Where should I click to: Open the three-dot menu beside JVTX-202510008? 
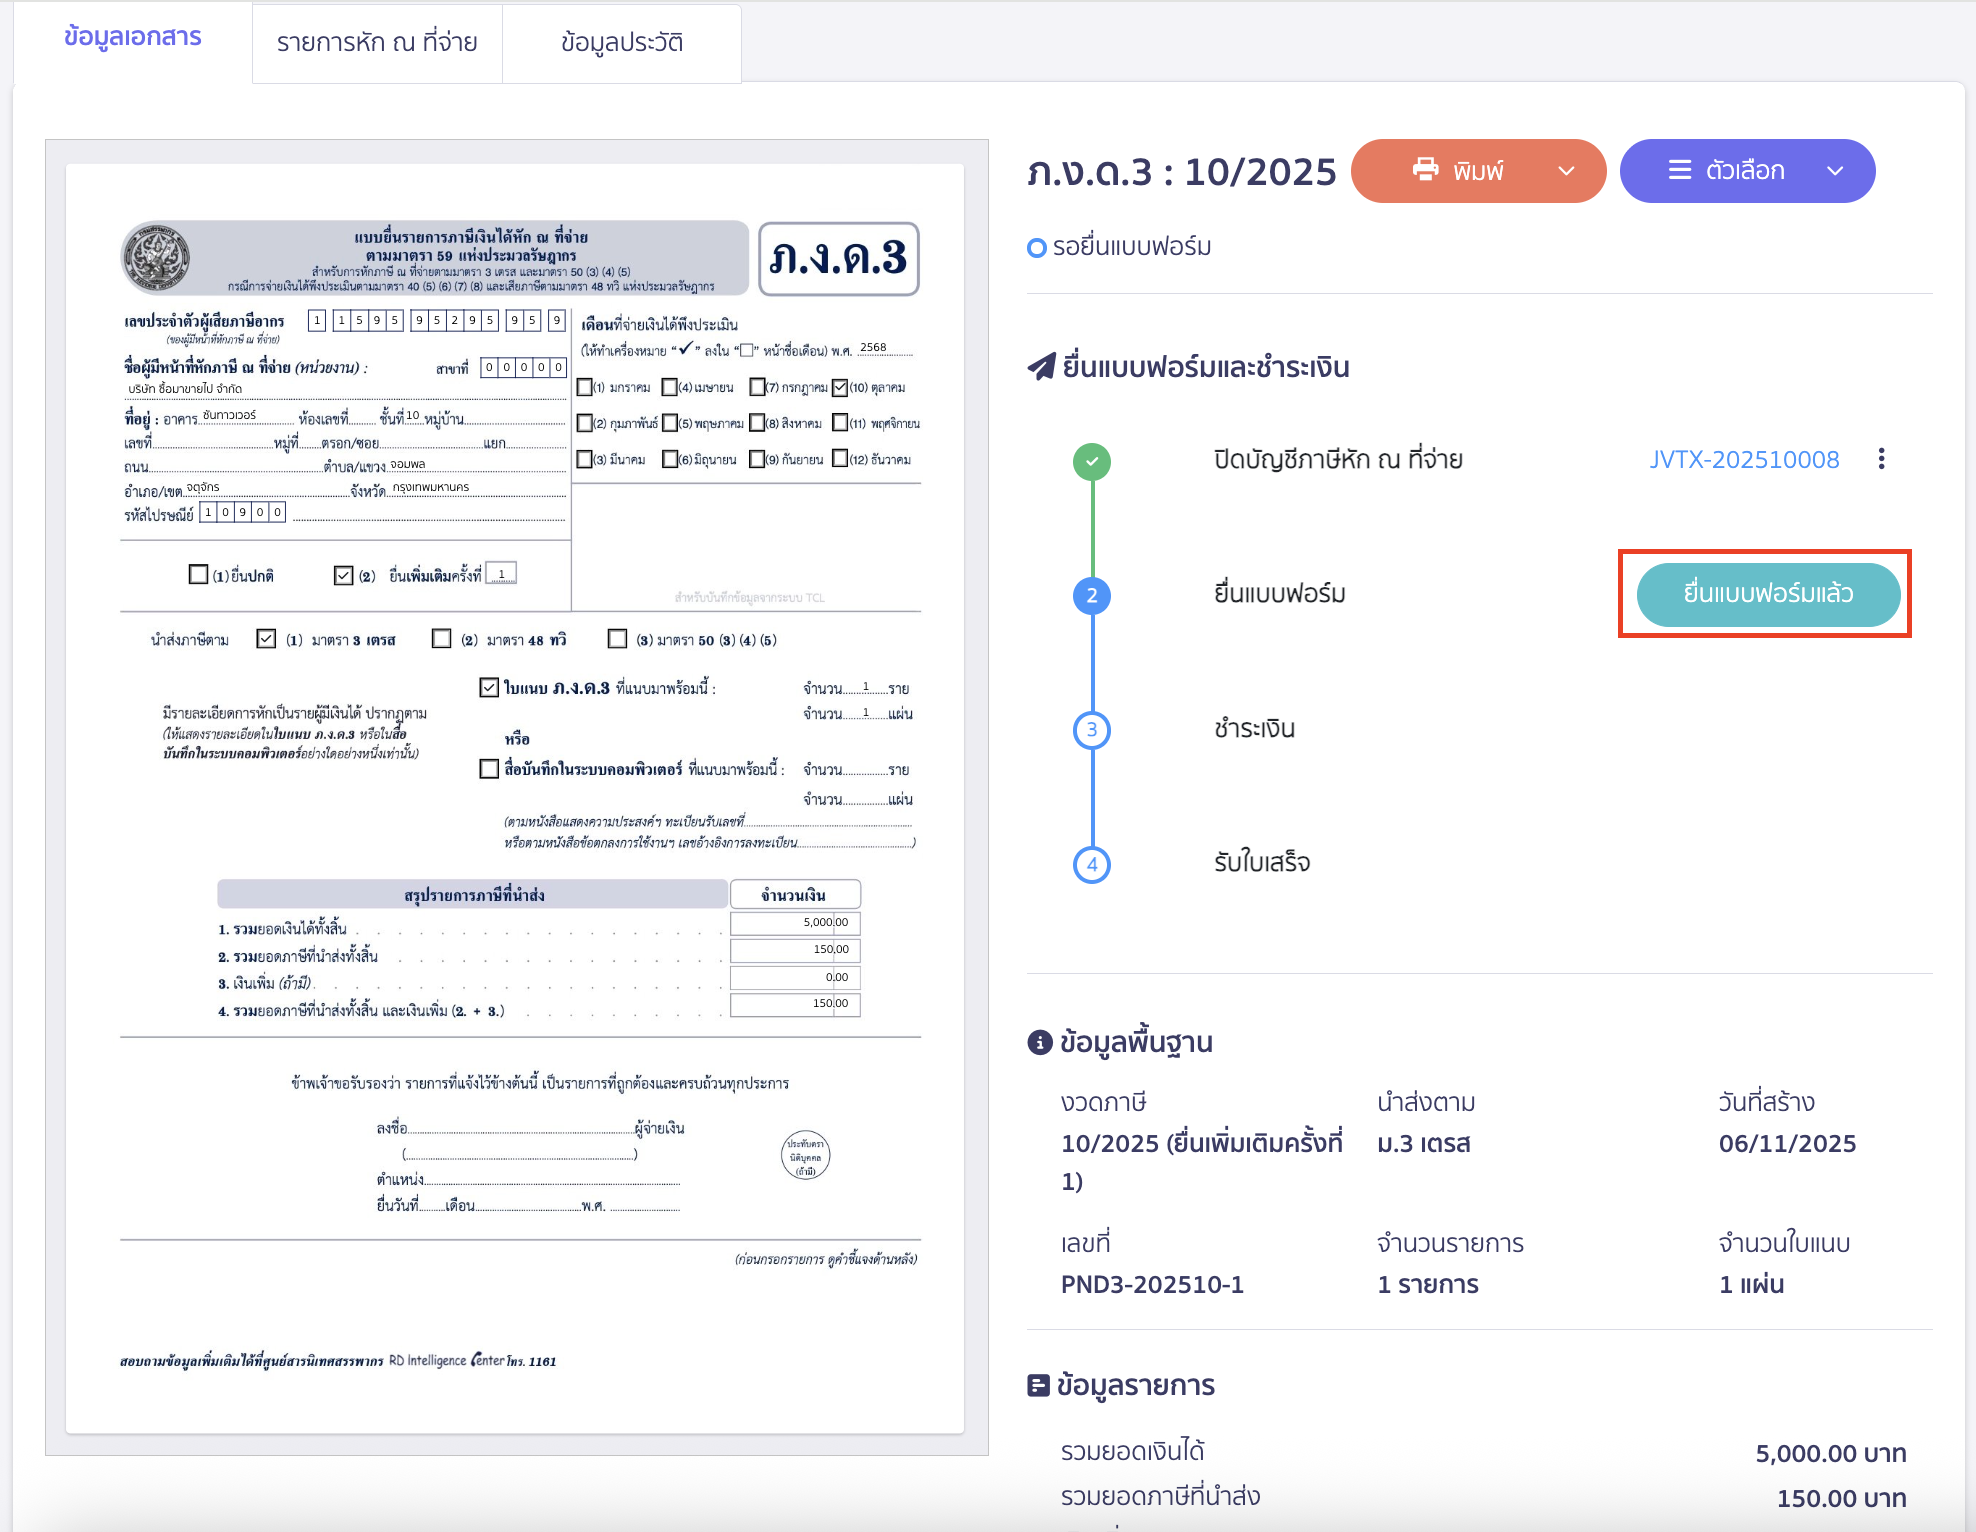[x=1882, y=459]
